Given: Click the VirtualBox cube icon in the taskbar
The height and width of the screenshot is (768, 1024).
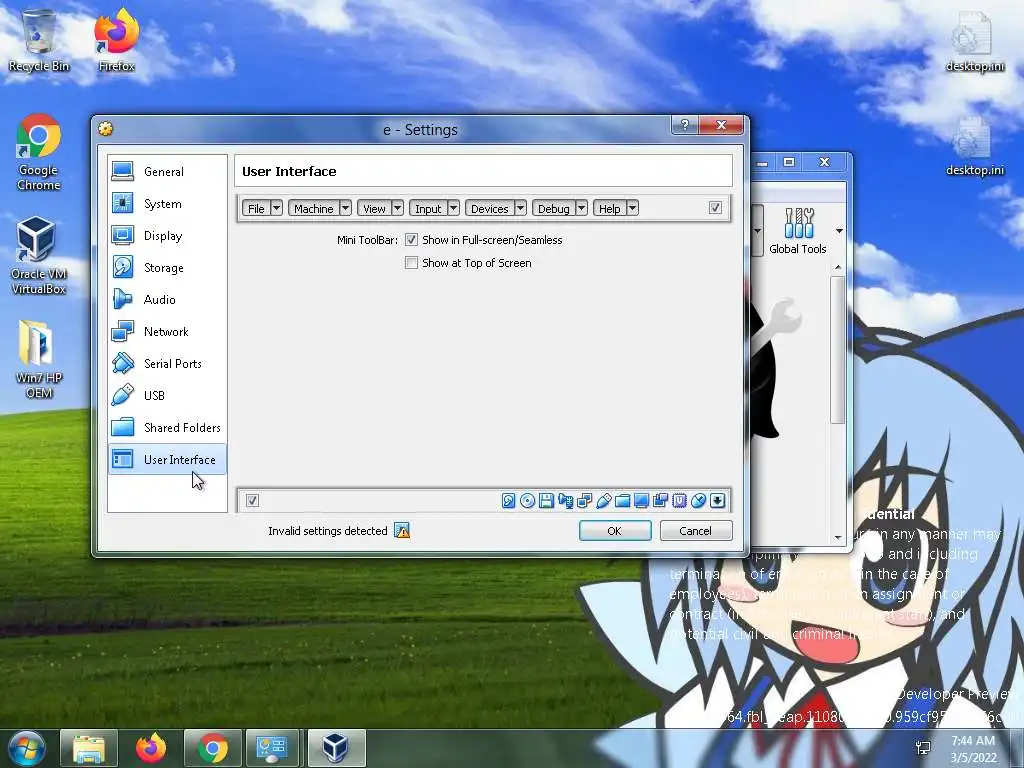Looking at the screenshot, I should pyautogui.click(x=336, y=748).
